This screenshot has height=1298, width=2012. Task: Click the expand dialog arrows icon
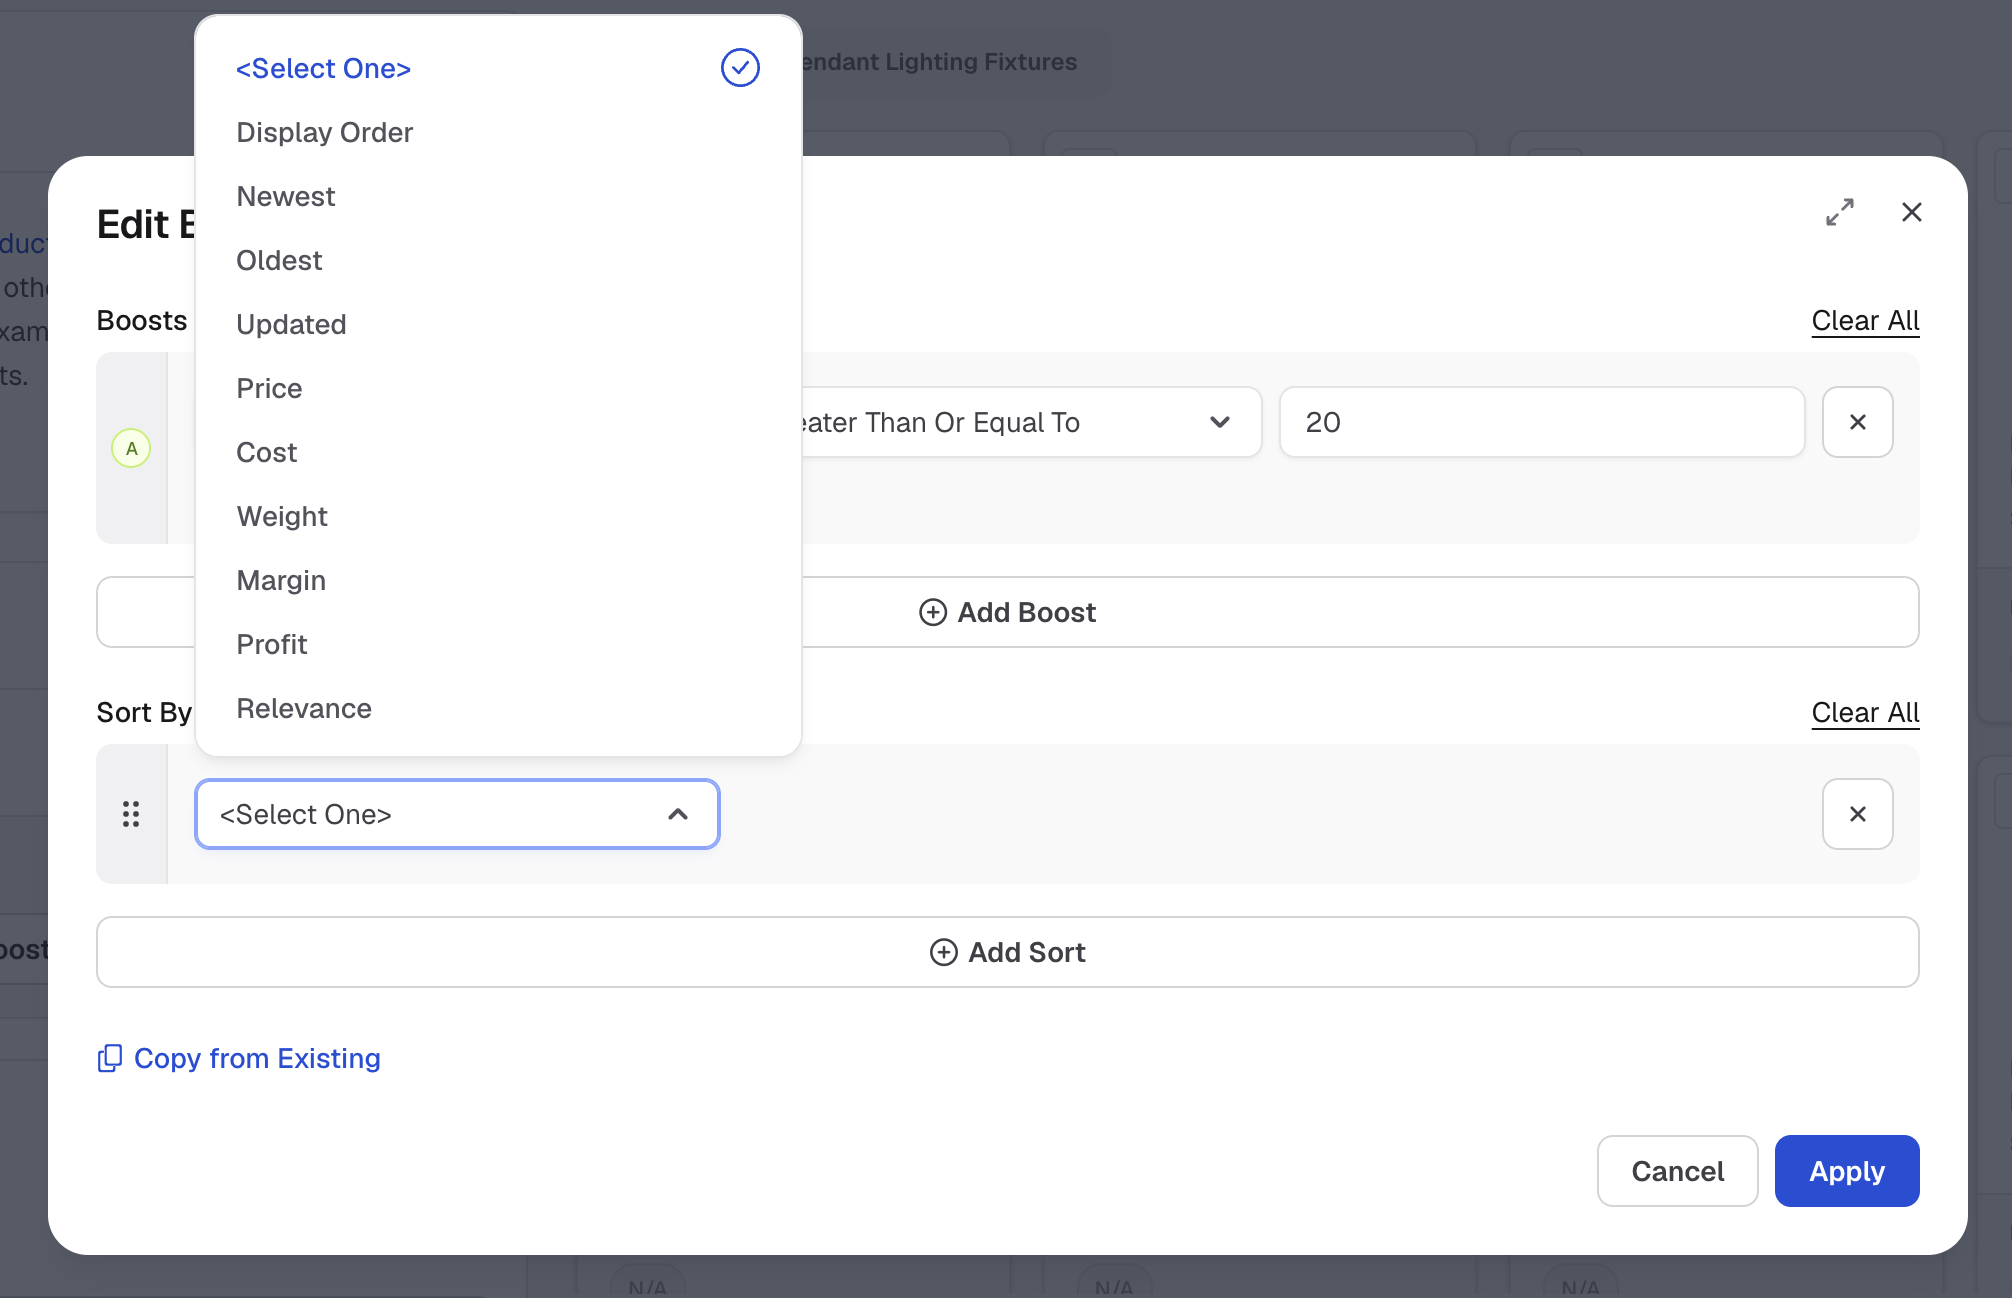[1839, 212]
